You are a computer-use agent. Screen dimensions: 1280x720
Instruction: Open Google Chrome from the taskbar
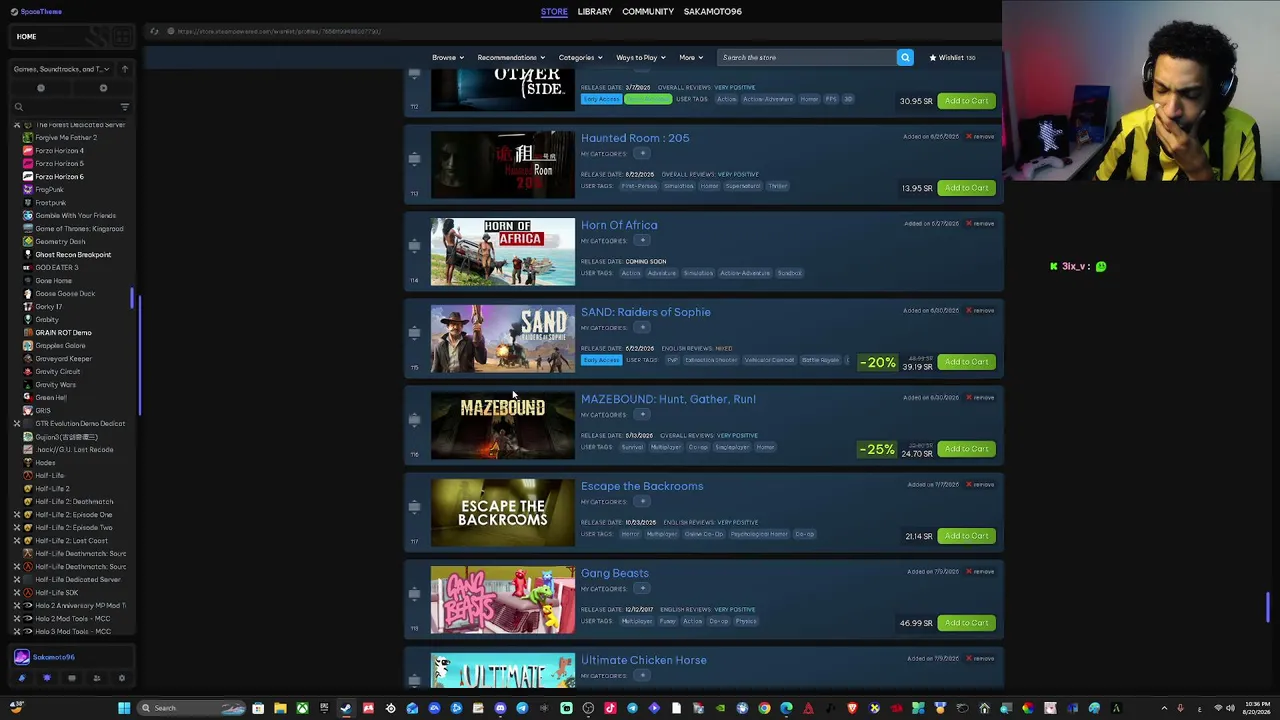(x=764, y=708)
